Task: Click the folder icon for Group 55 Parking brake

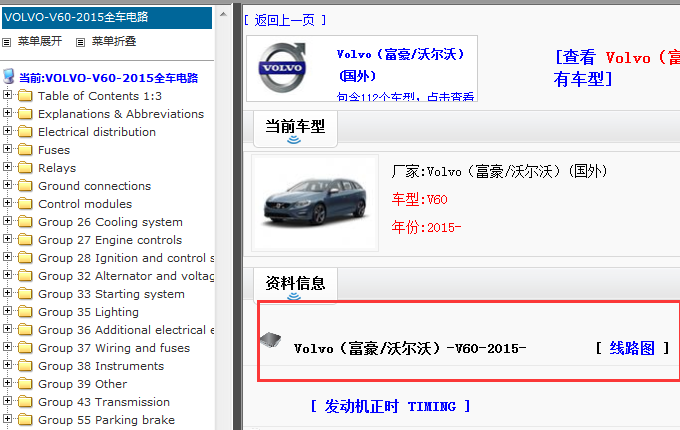Action: click(25, 420)
